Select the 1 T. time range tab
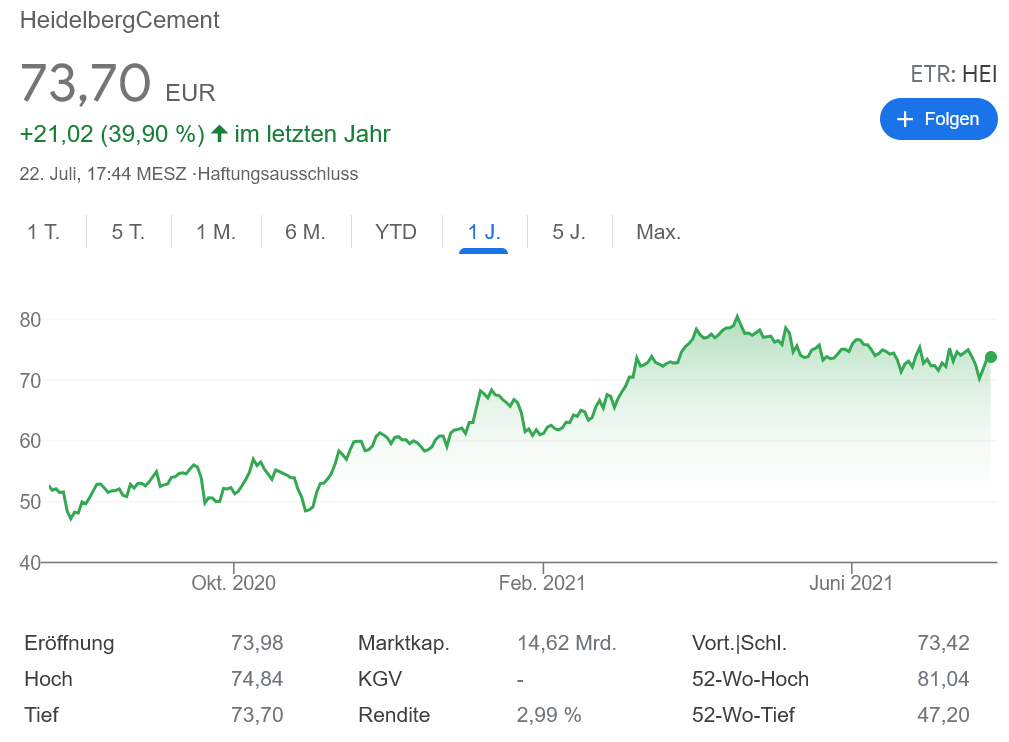This screenshot has width=1009, height=742. [x=43, y=232]
